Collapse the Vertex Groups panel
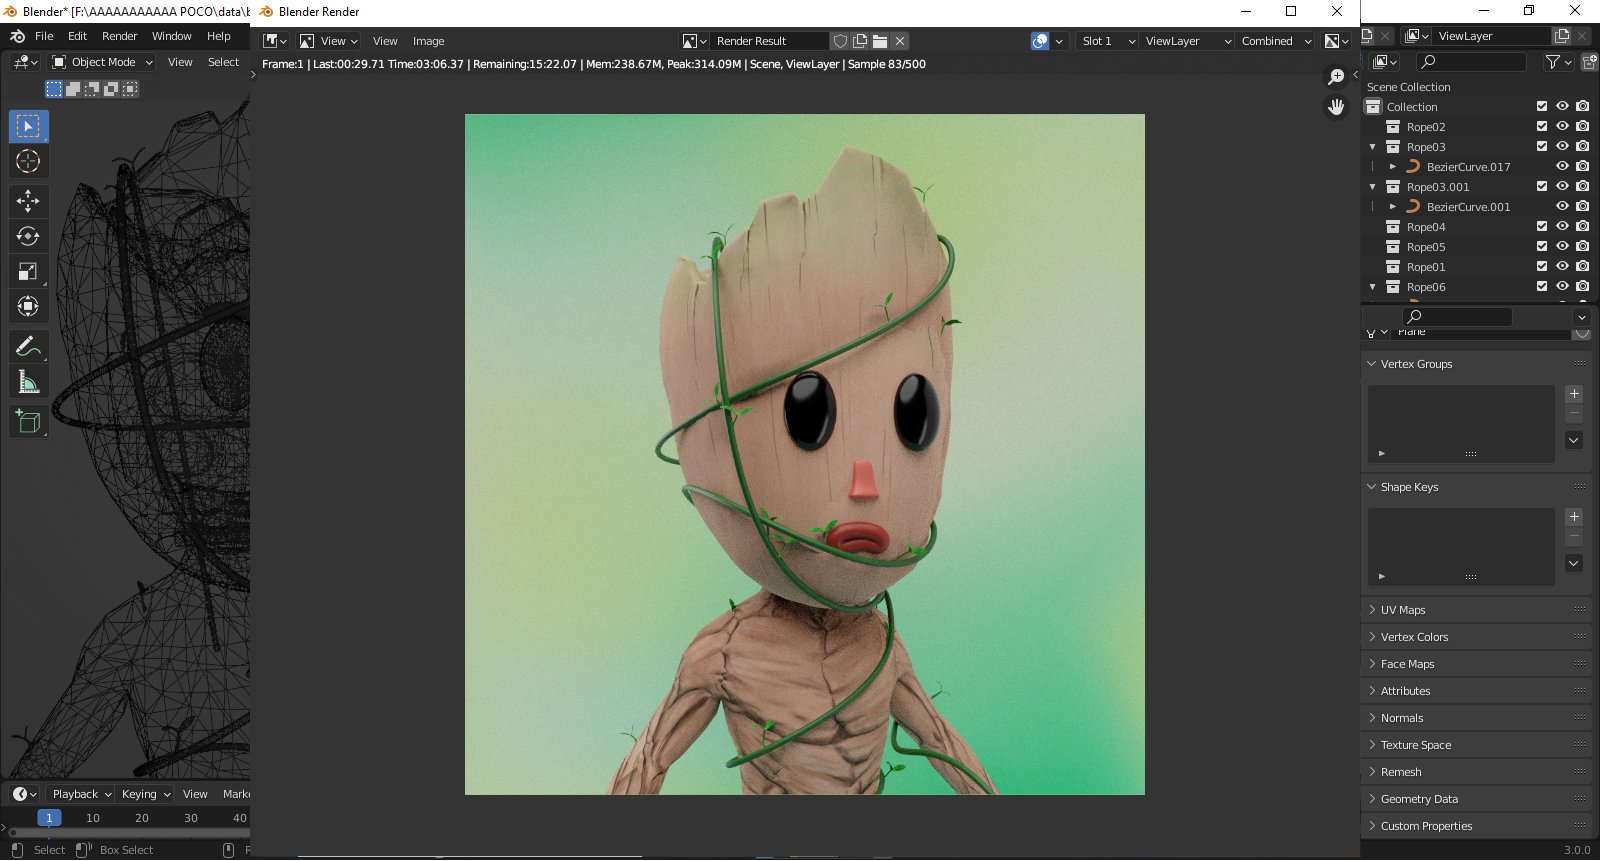The width and height of the screenshot is (1600, 861). (1372, 364)
